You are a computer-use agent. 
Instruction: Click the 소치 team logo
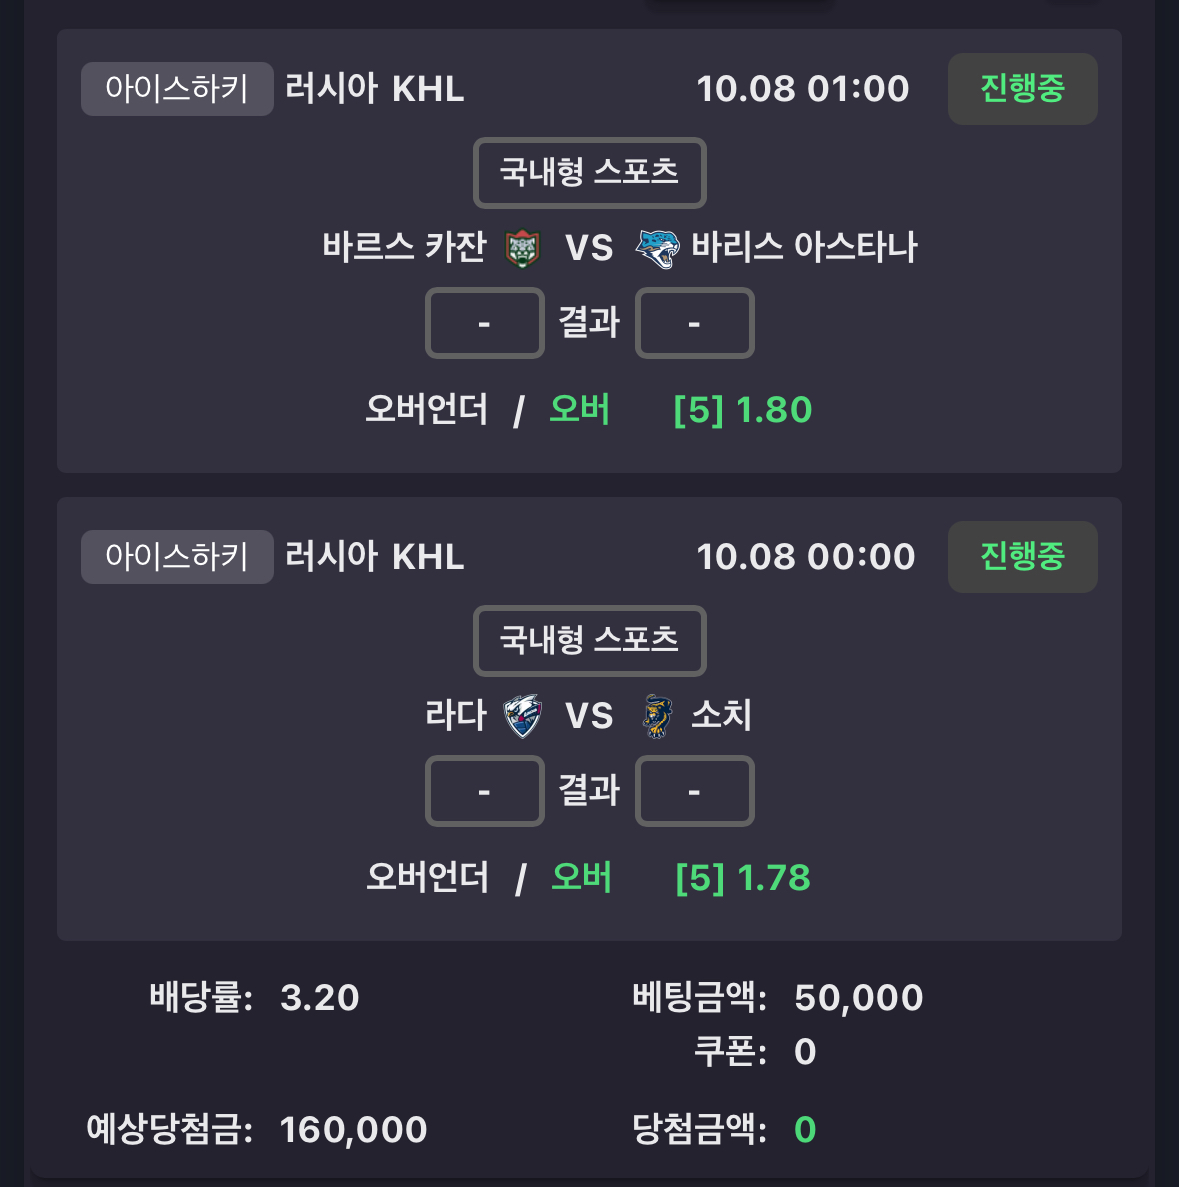click(x=657, y=716)
